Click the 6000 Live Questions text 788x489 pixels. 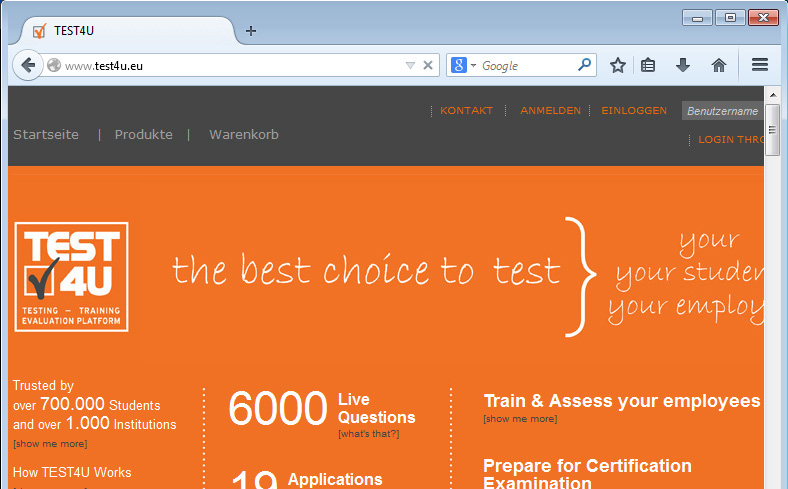(322, 408)
